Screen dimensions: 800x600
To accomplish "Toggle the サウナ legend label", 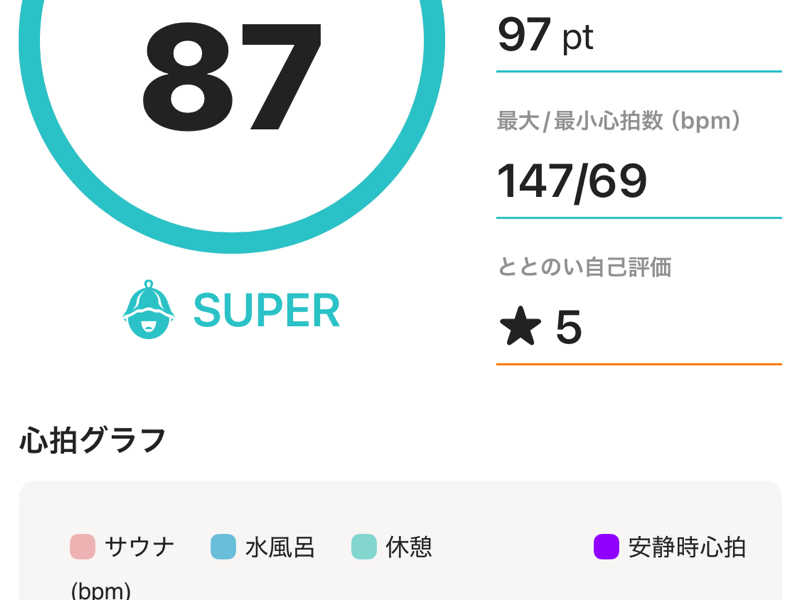I will coord(141,547).
